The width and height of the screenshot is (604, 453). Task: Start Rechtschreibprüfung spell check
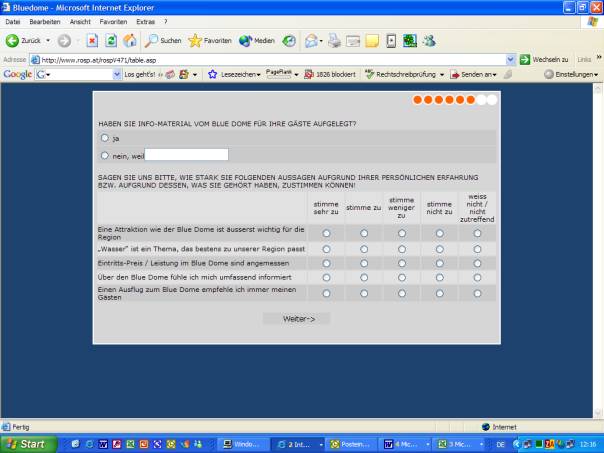coord(401,74)
